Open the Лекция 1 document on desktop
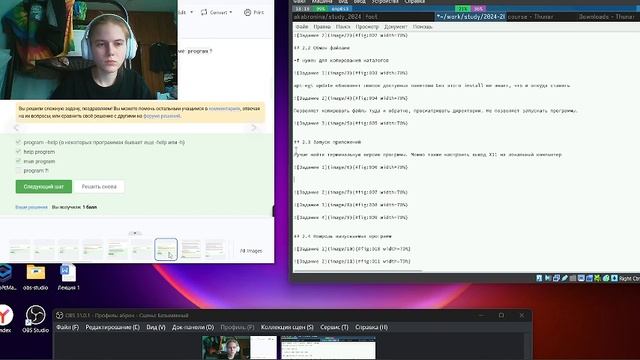Screen dimensions: 640x360 click(68, 278)
